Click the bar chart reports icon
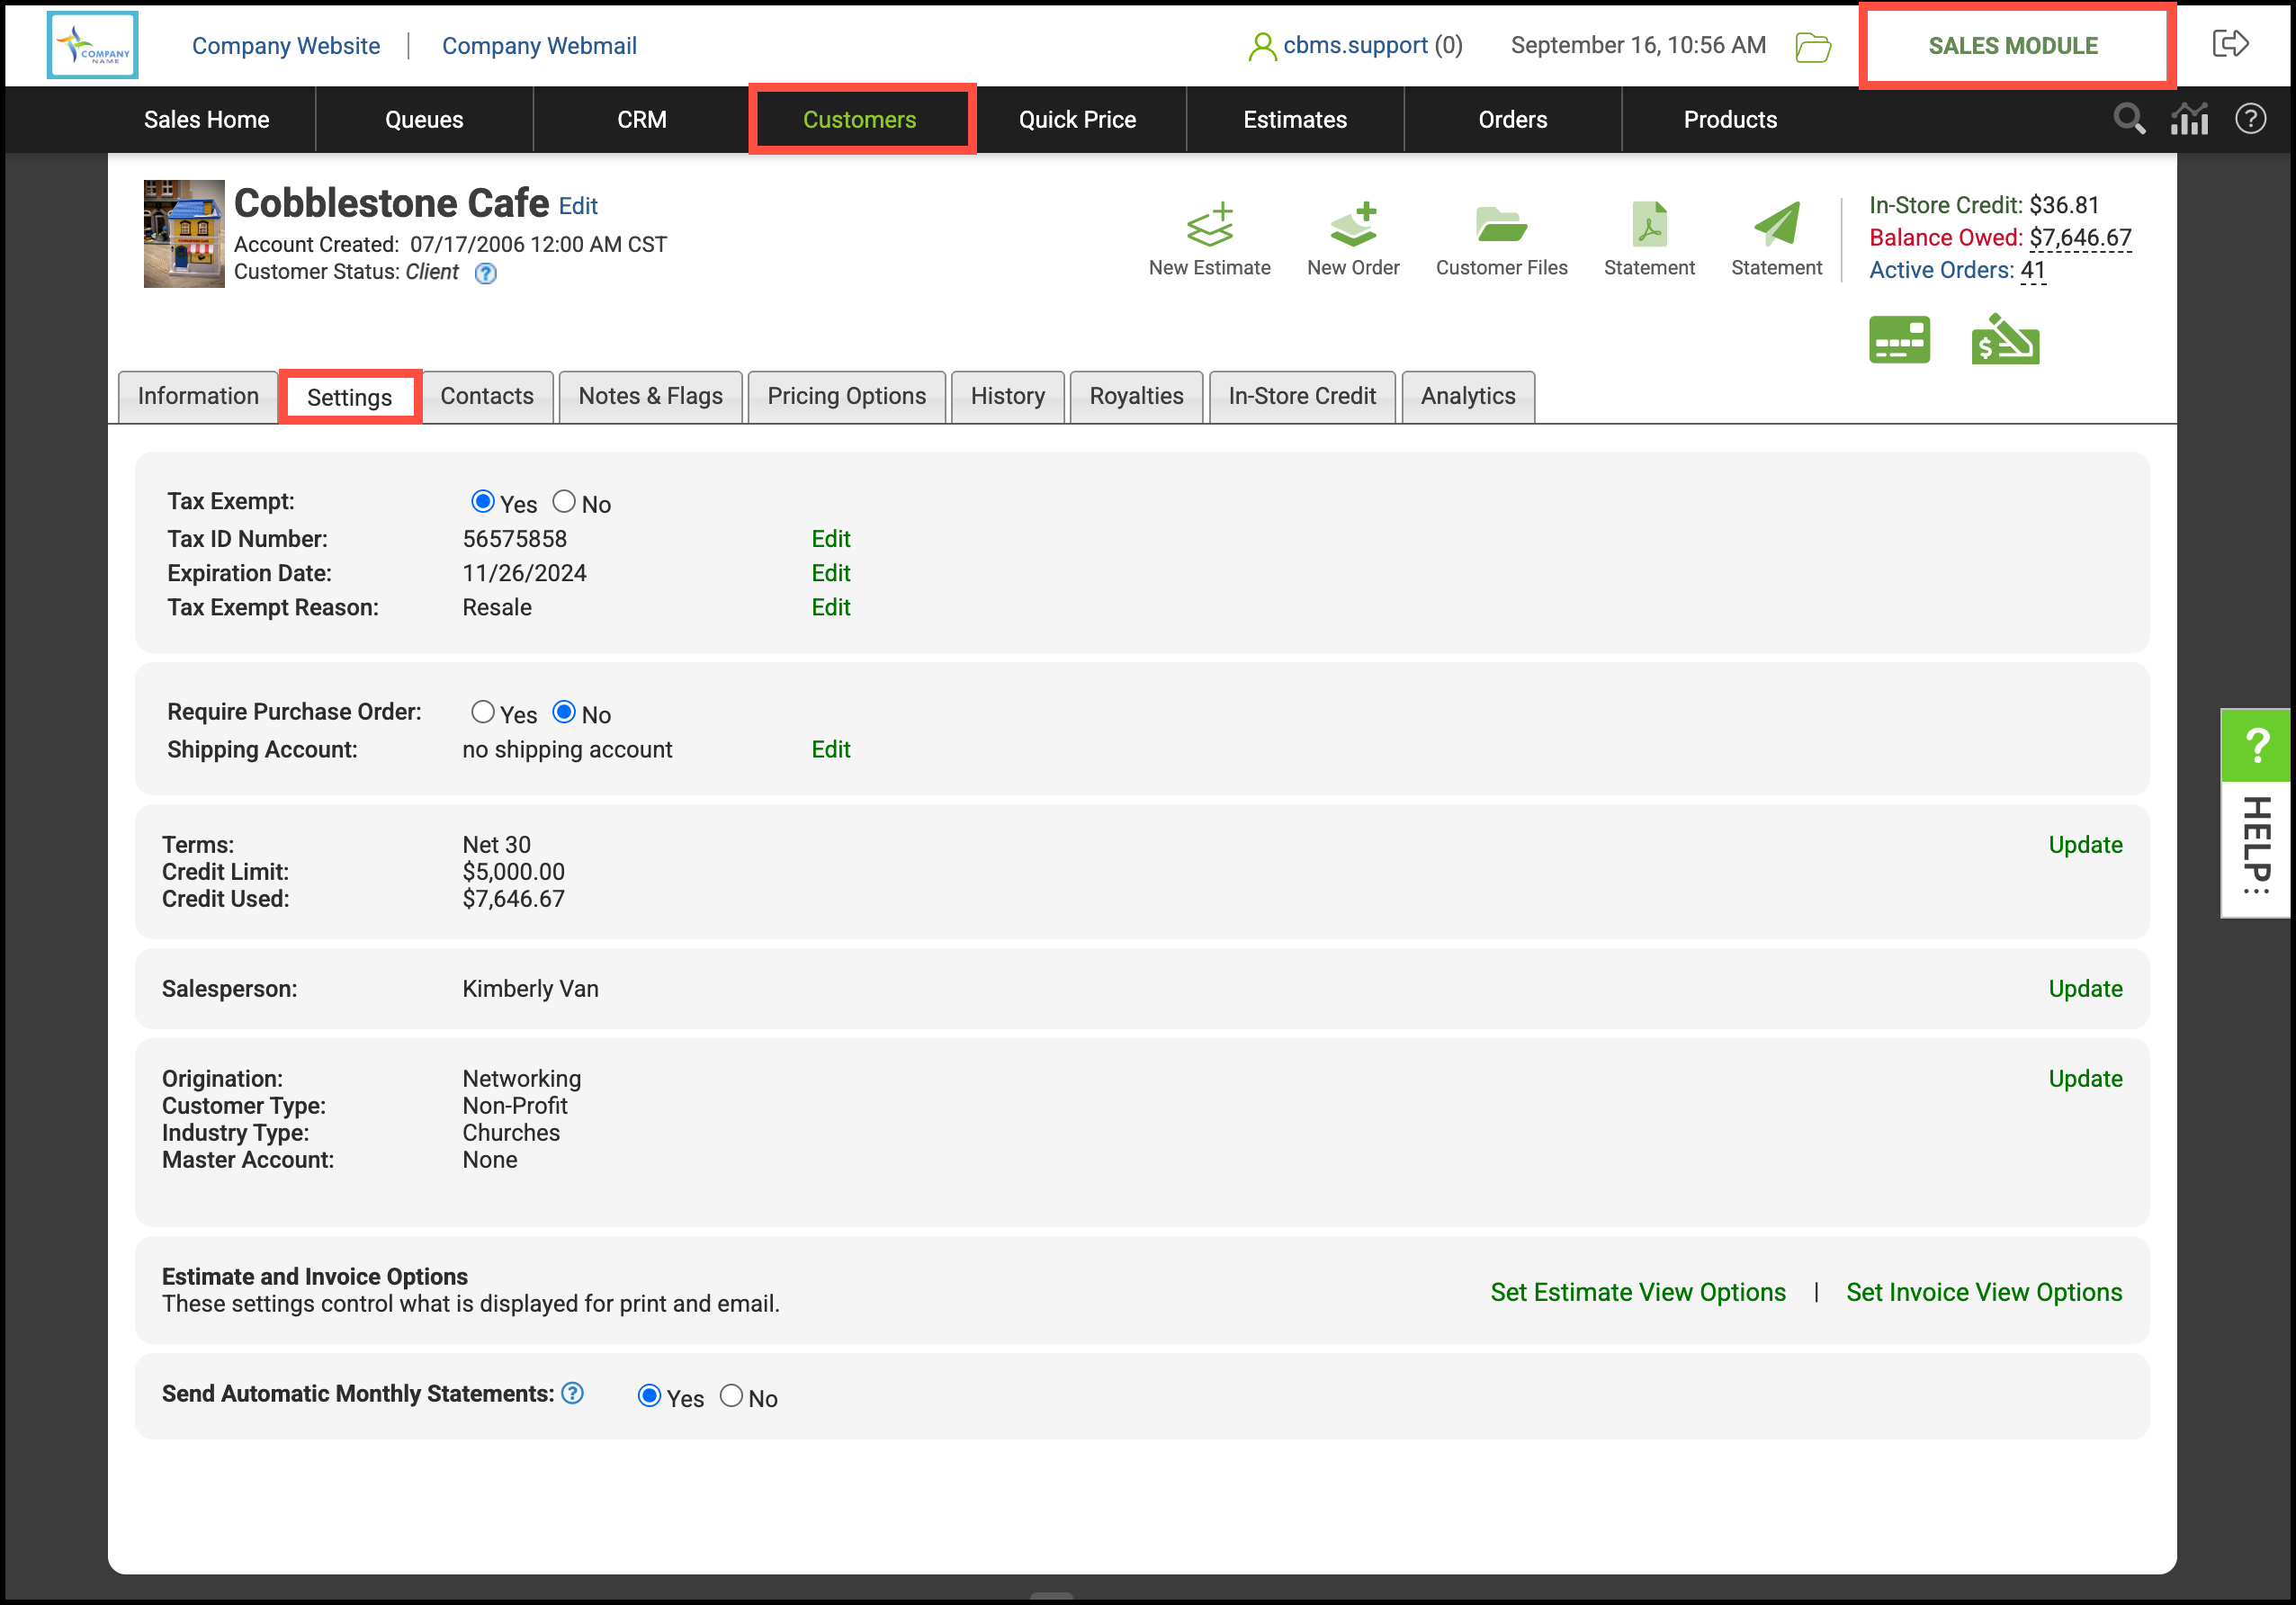The image size is (2296, 1605). tap(2189, 119)
